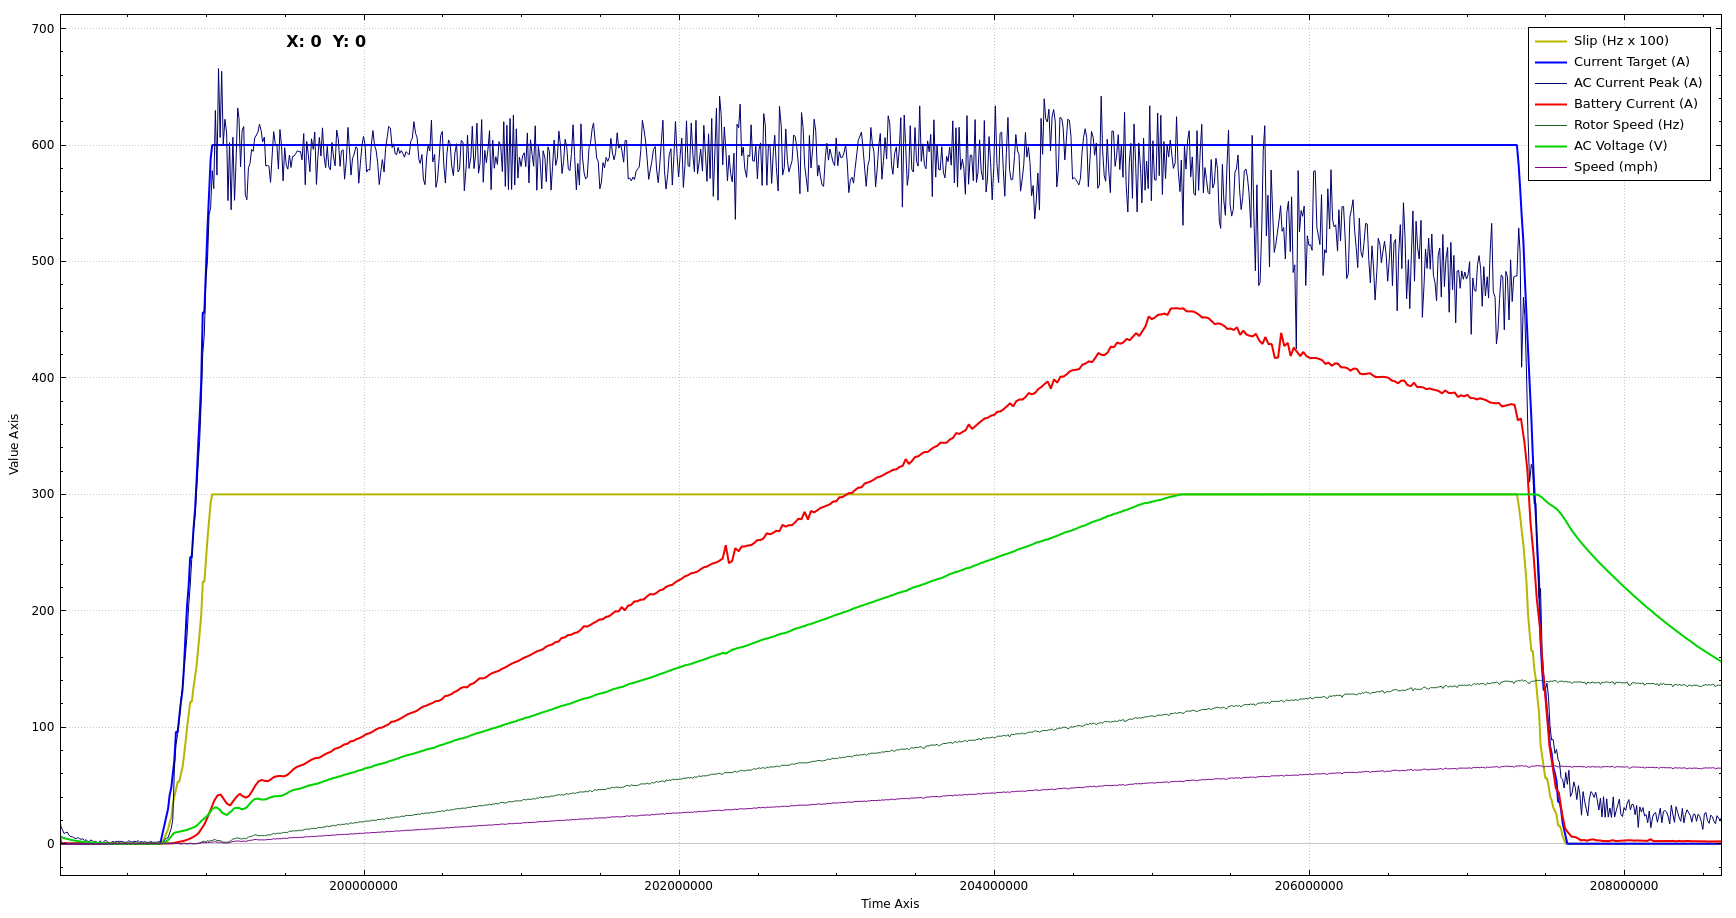Click the 600 value axis tick label
The height and width of the screenshot is (918, 1736).
coord(43,145)
